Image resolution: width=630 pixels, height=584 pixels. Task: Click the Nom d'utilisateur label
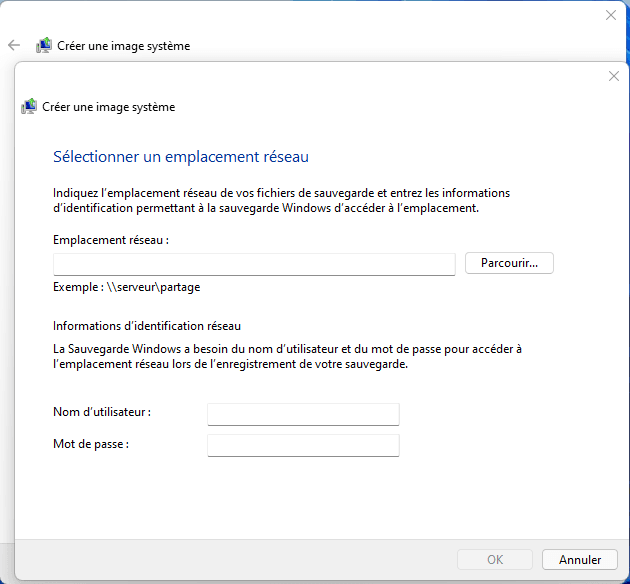pos(101,412)
